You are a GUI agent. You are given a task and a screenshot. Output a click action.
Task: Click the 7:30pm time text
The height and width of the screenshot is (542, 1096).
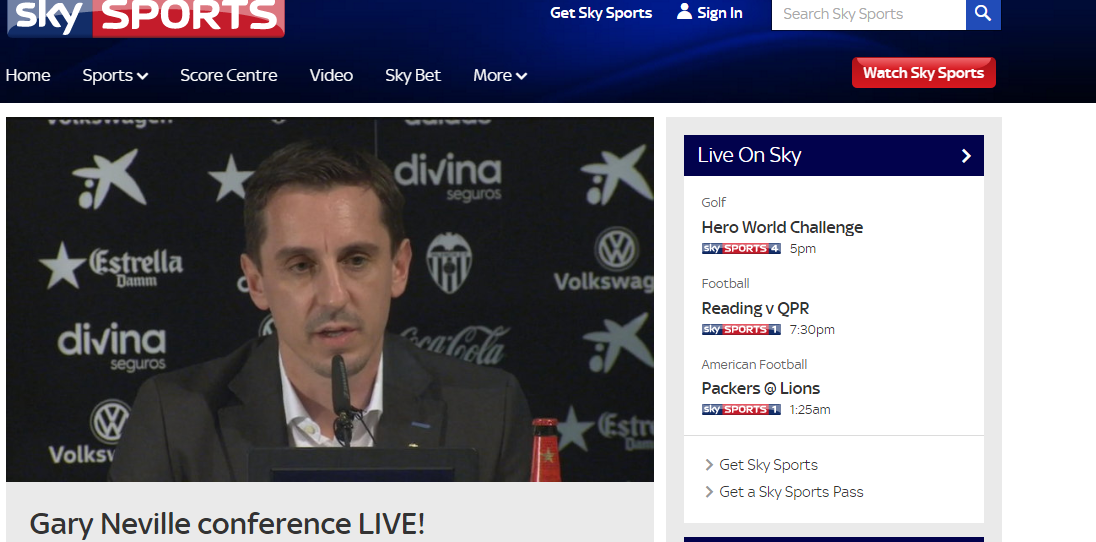tap(812, 329)
